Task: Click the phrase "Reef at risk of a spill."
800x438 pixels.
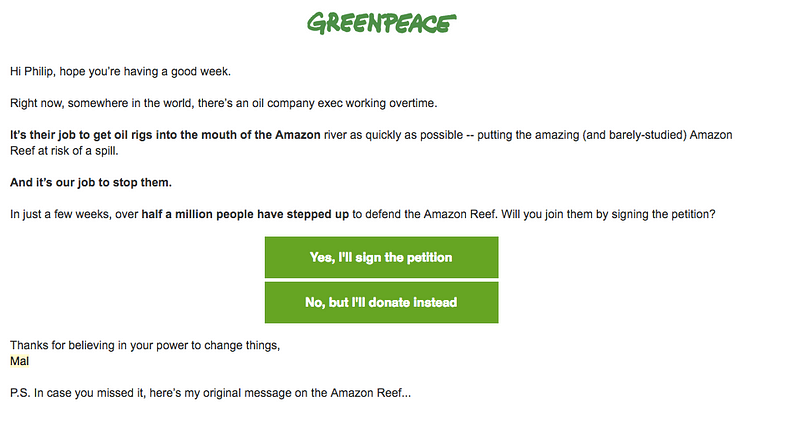Action: click(64, 151)
